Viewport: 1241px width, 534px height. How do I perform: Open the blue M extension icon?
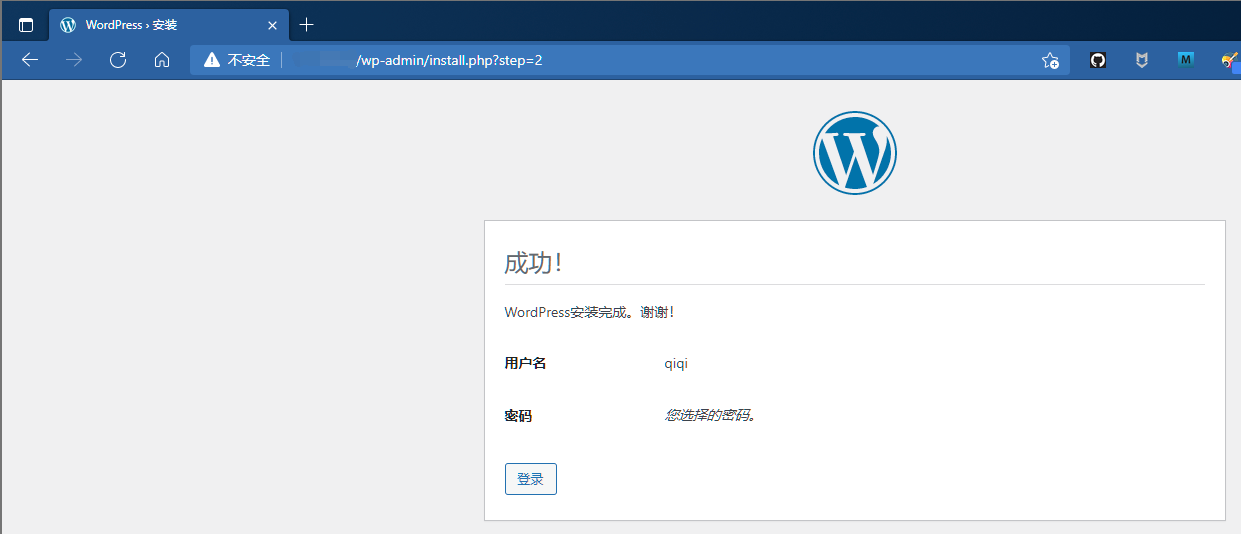coord(1186,60)
